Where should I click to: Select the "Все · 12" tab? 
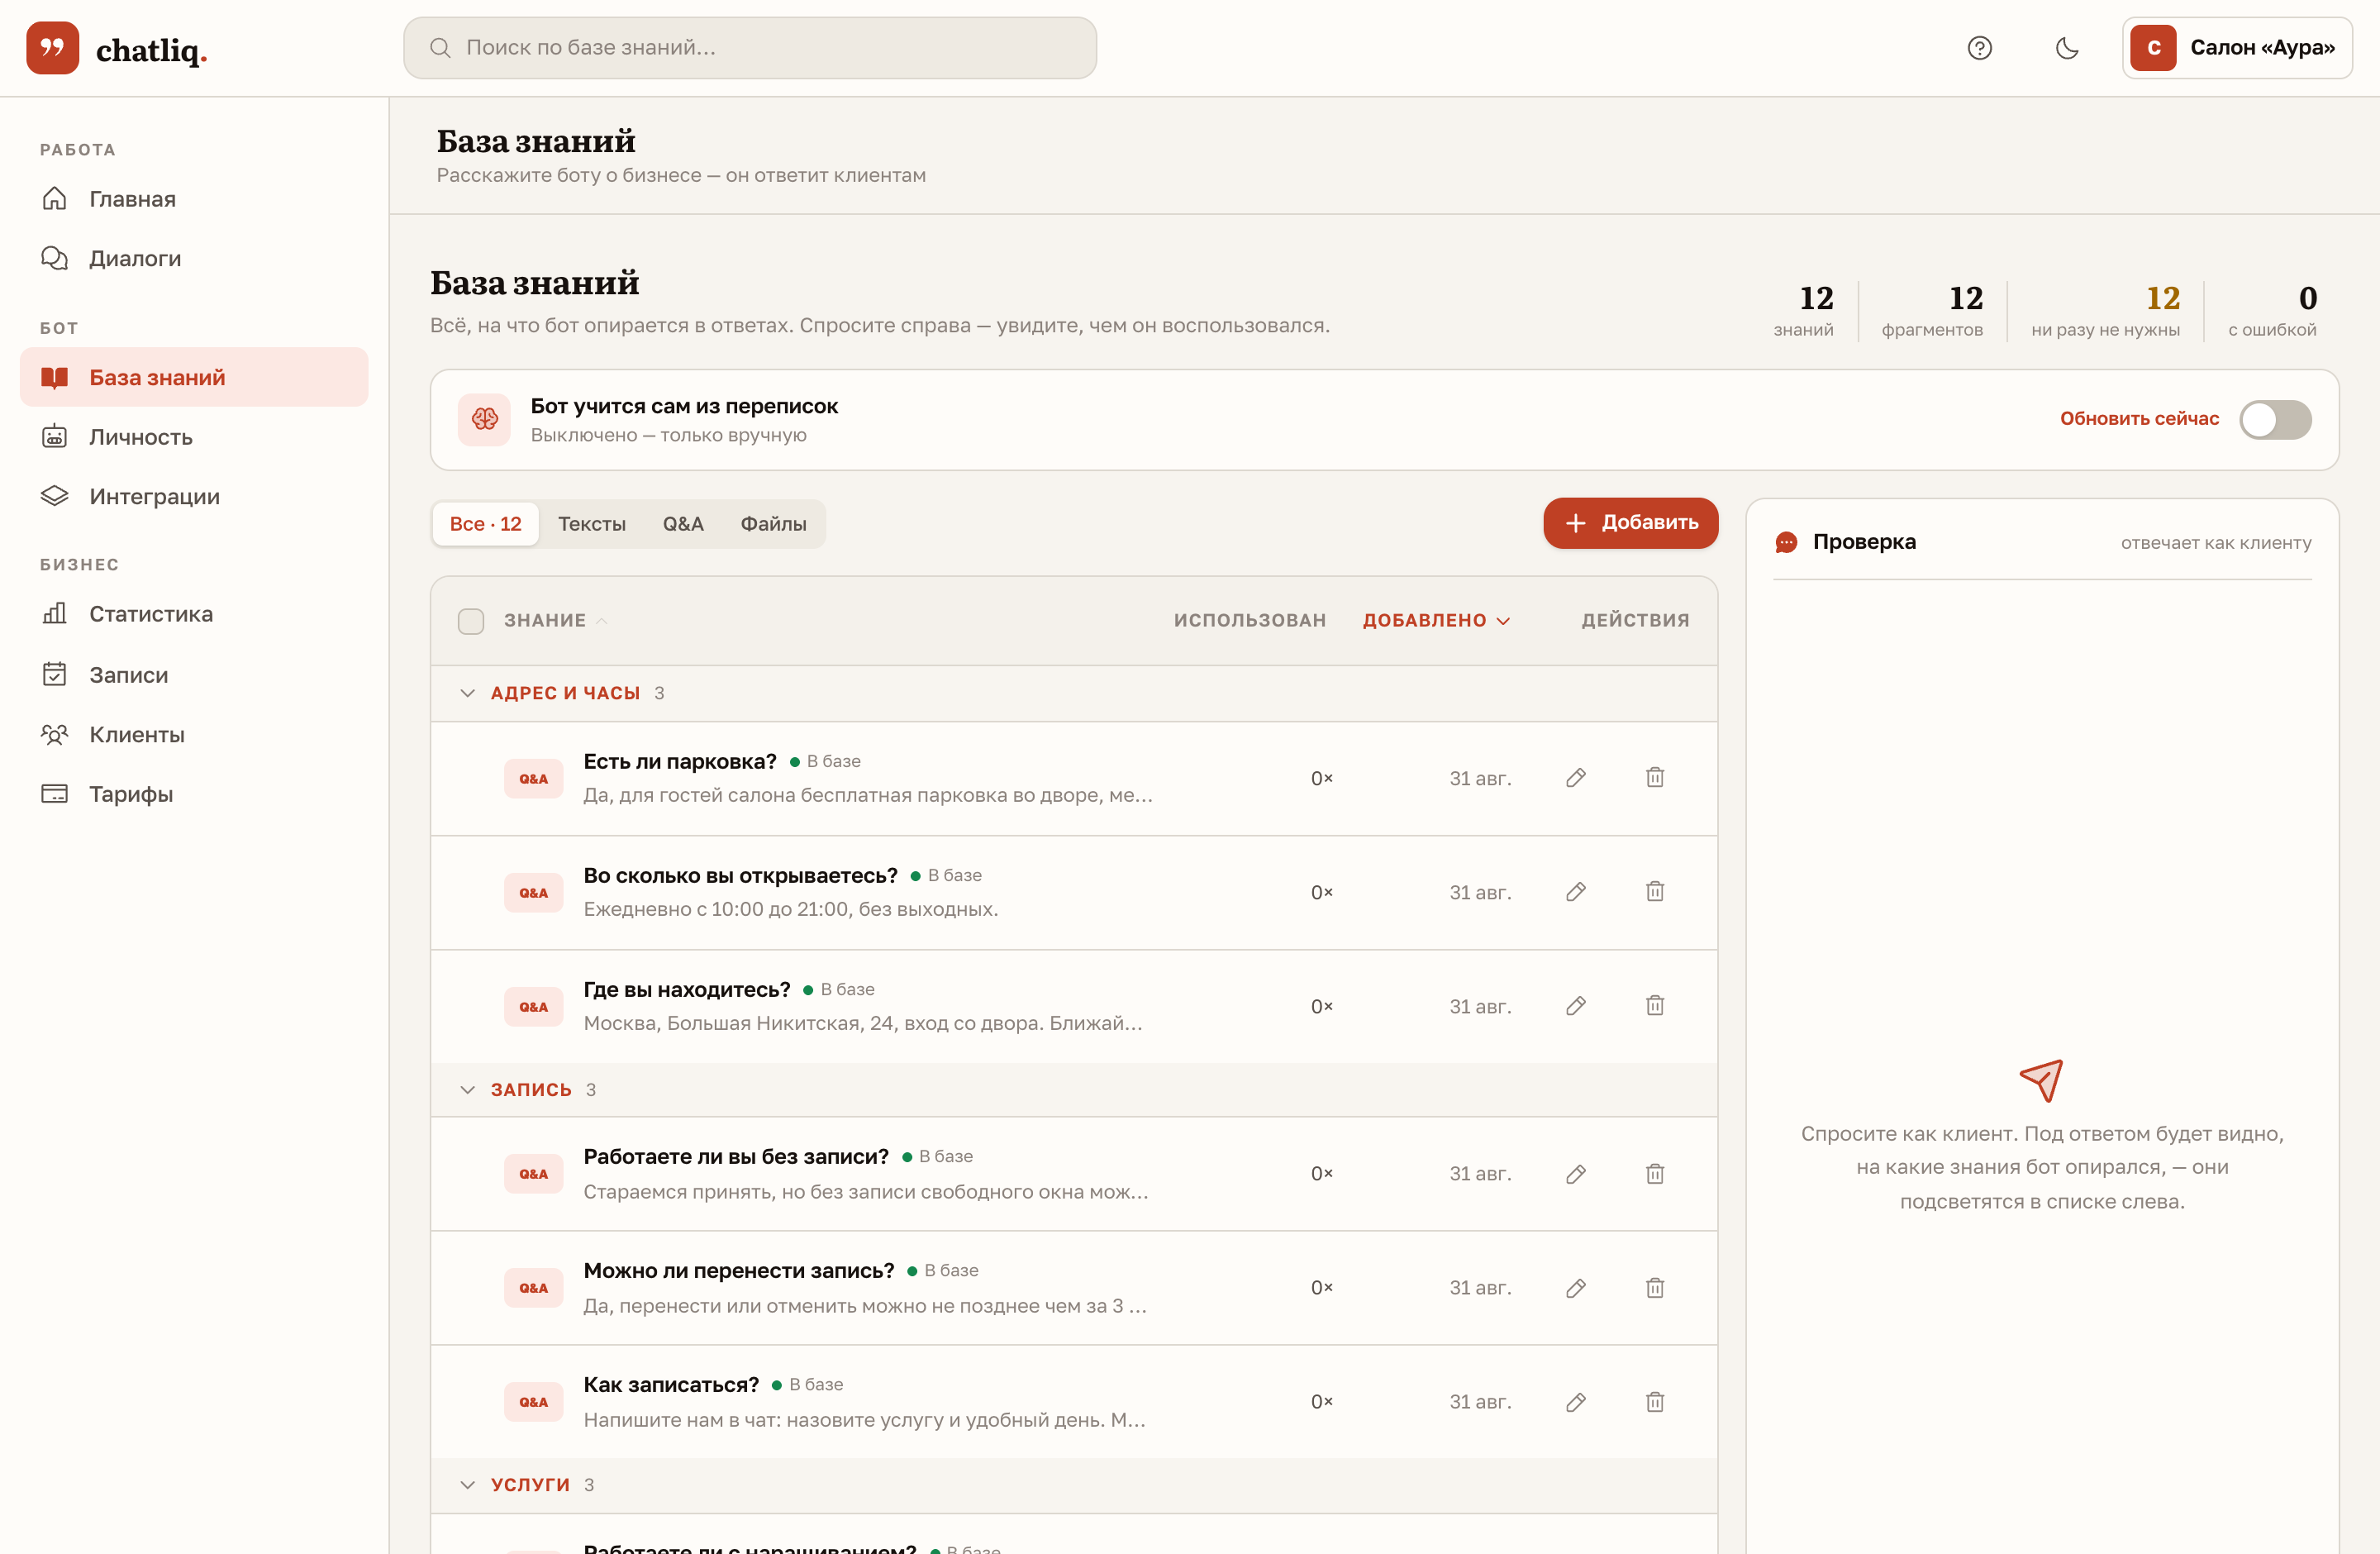485,524
